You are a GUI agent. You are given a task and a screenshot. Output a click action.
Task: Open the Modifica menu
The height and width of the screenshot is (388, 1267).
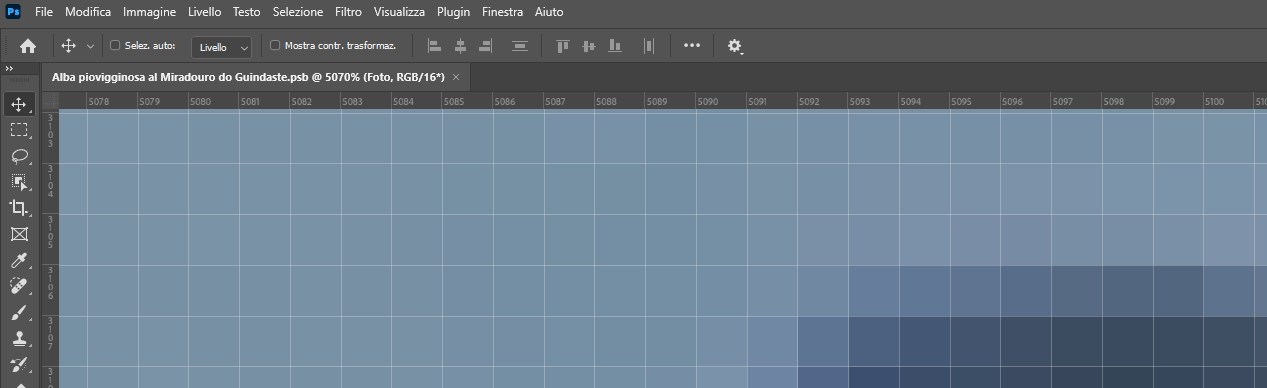click(88, 12)
